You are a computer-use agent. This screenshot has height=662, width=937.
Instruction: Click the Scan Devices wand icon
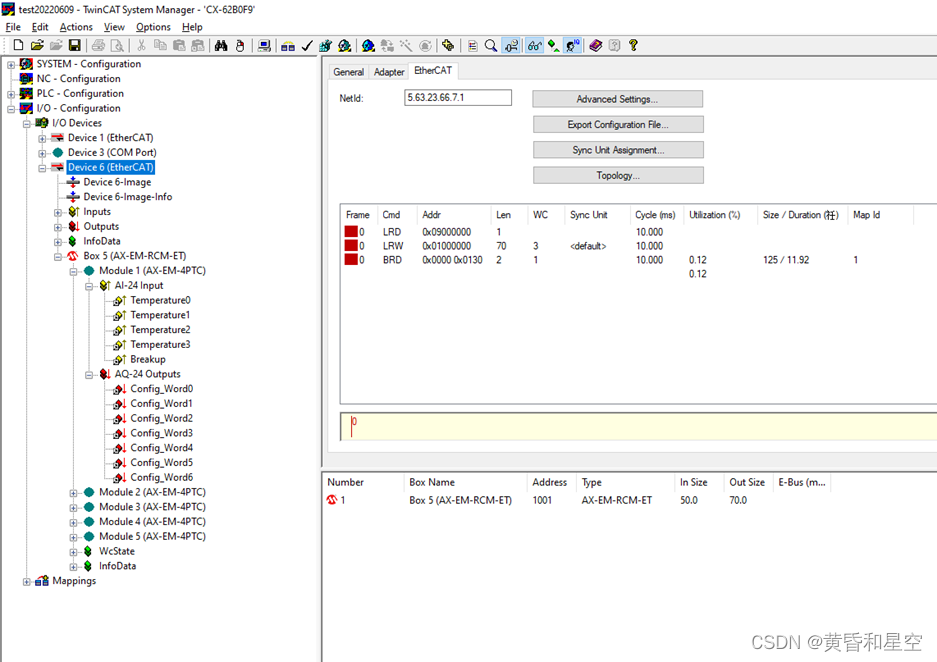(406, 45)
